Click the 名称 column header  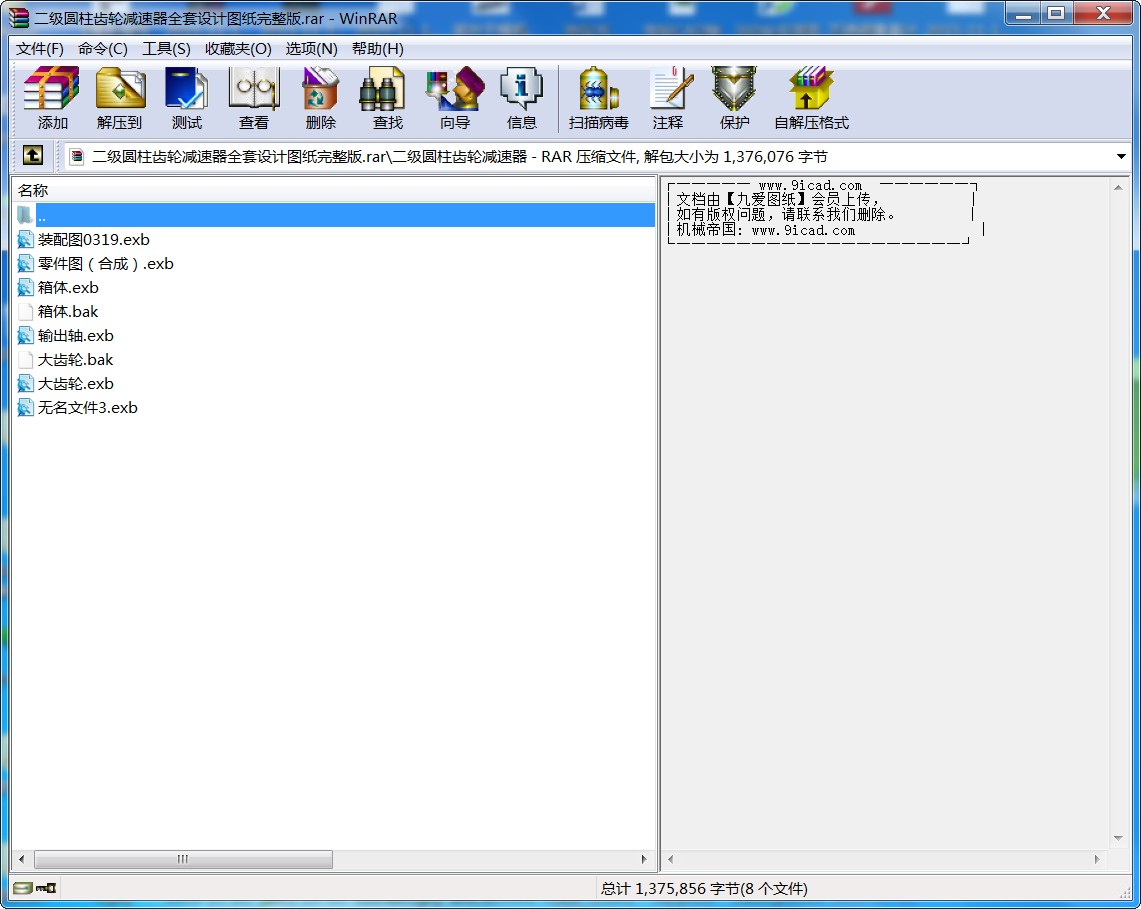[33, 190]
